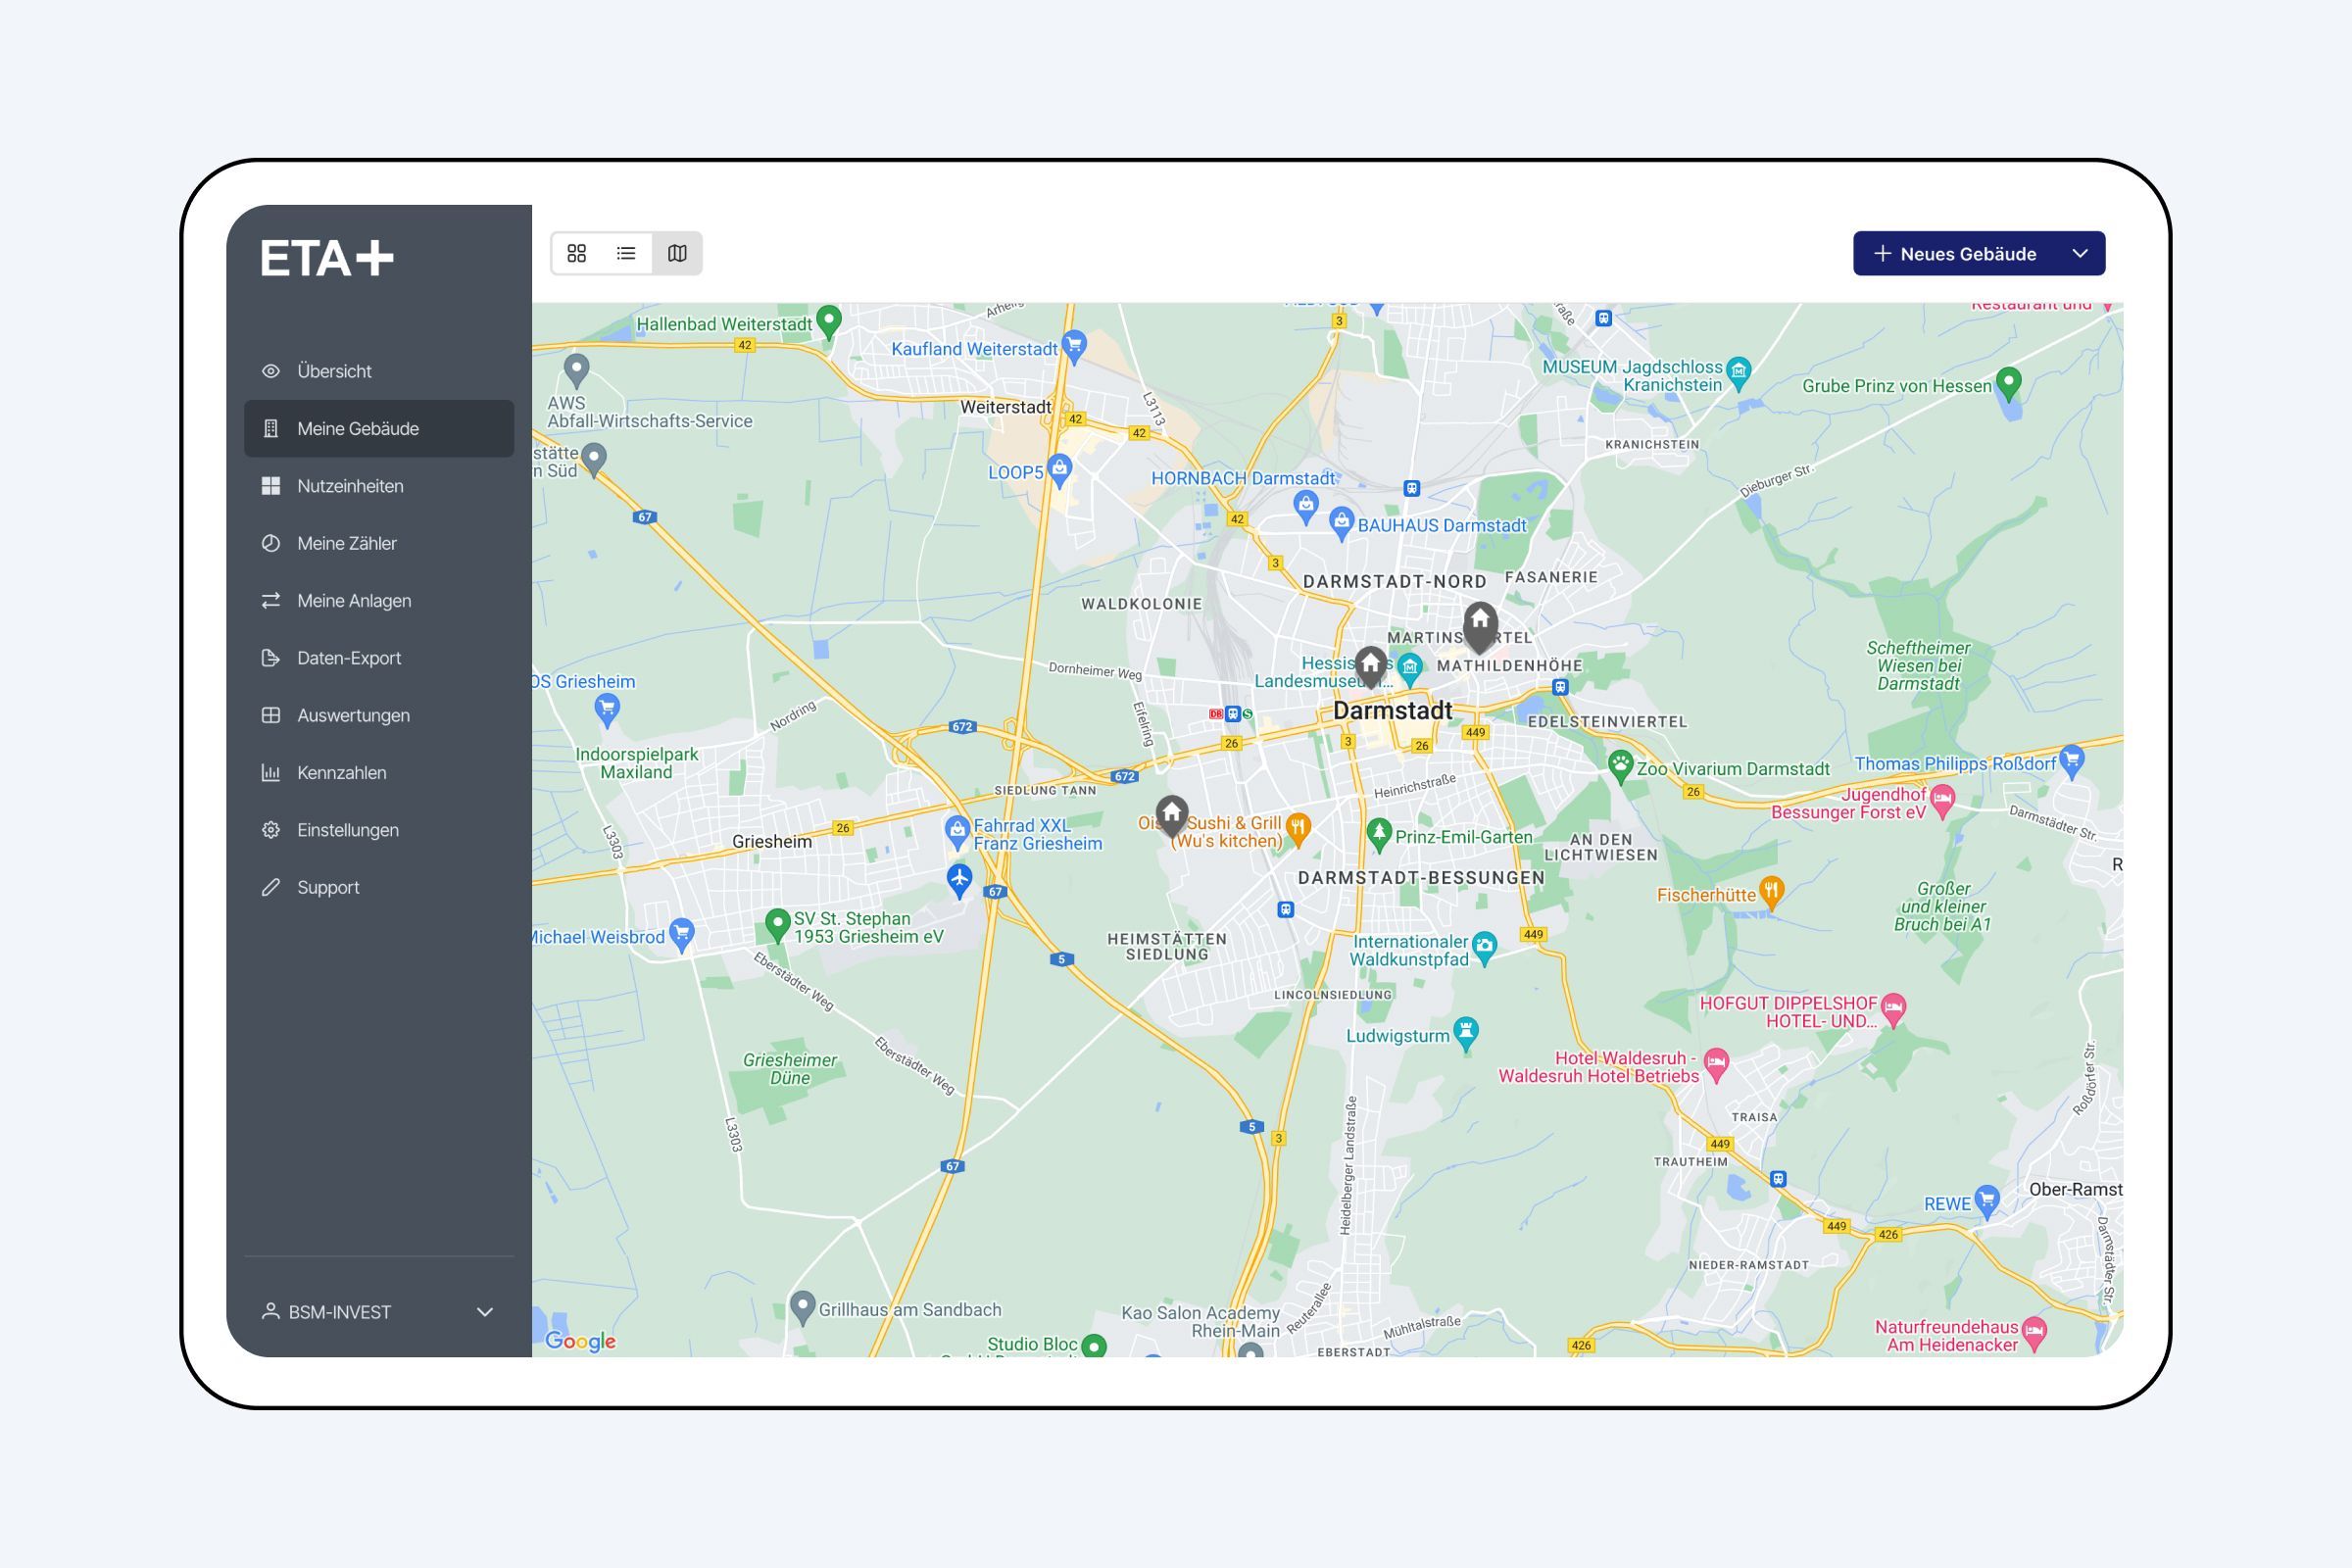This screenshot has width=2352, height=1568.
Task: Click the BAUHAUS Darmstadt pin
Action: (1342, 524)
